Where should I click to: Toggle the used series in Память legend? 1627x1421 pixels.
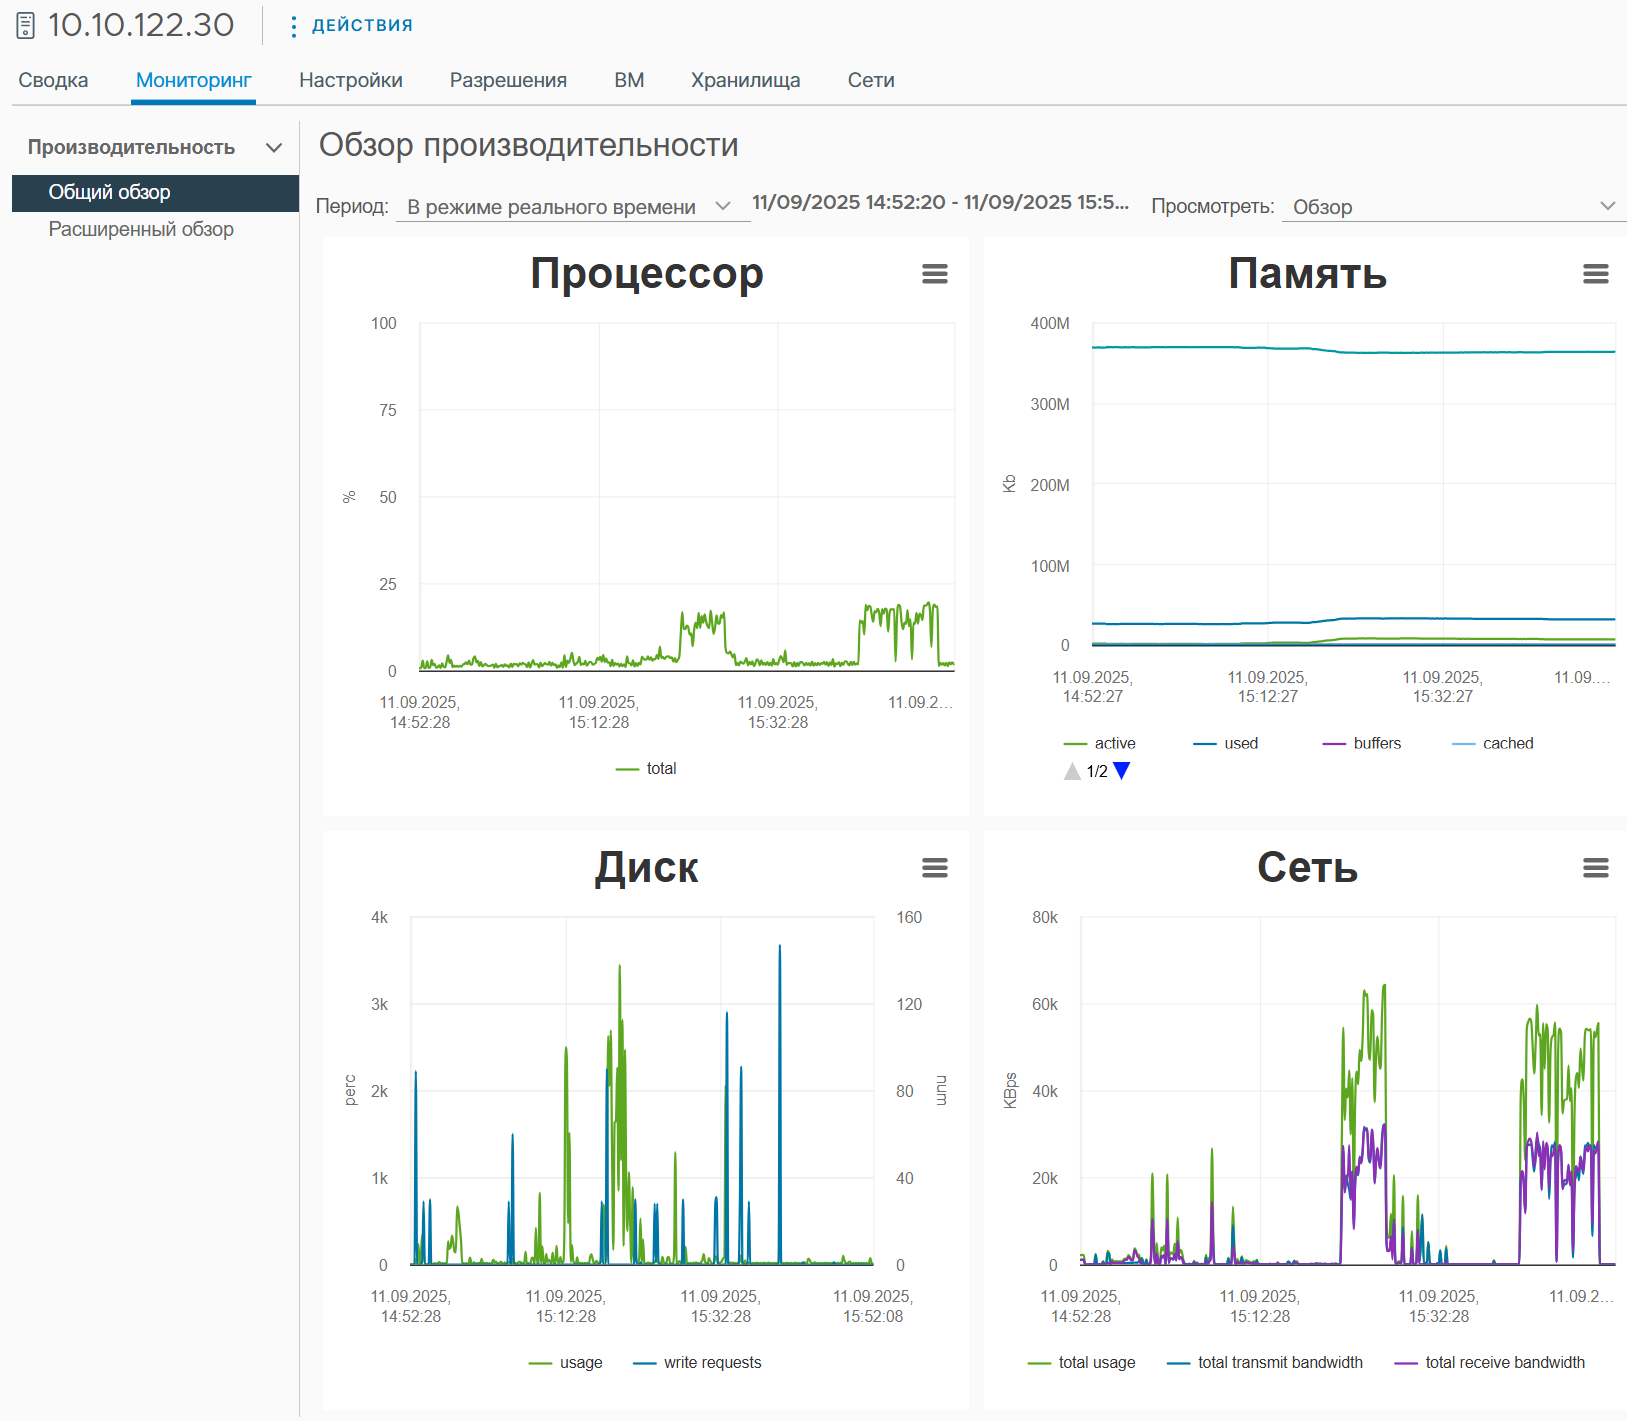point(1225,743)
